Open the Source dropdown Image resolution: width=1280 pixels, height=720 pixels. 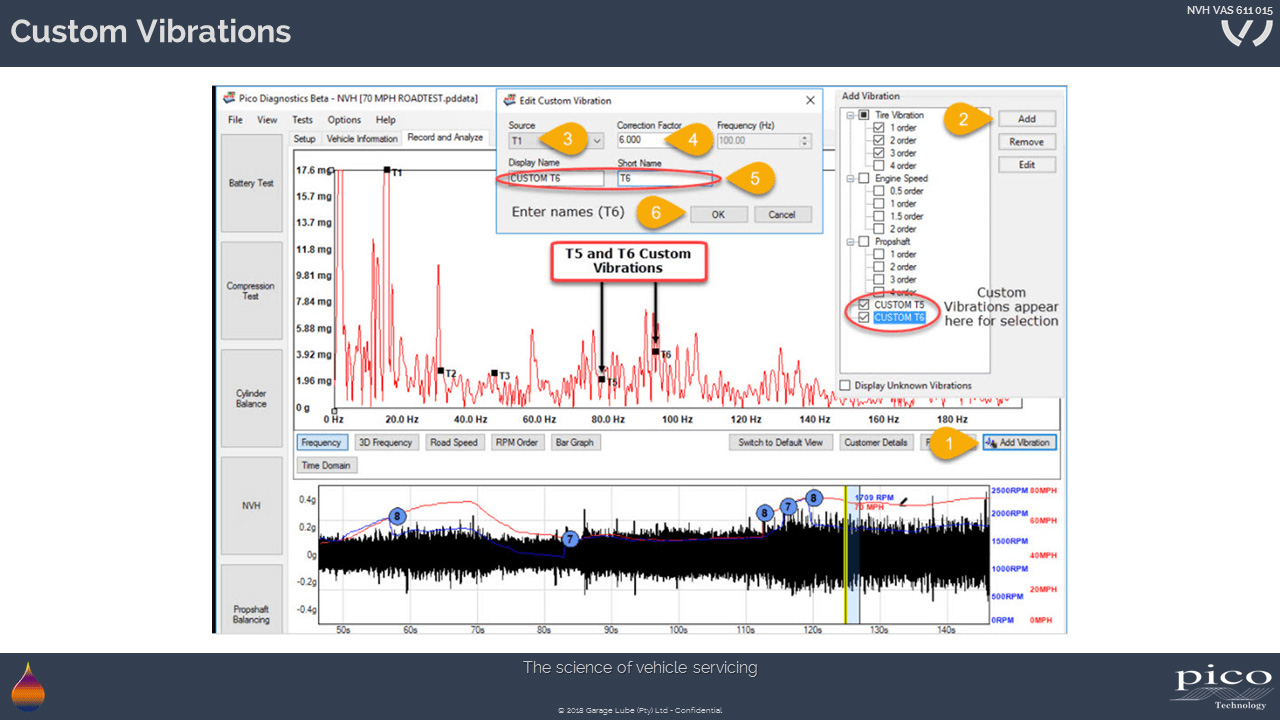coord(597,141)
